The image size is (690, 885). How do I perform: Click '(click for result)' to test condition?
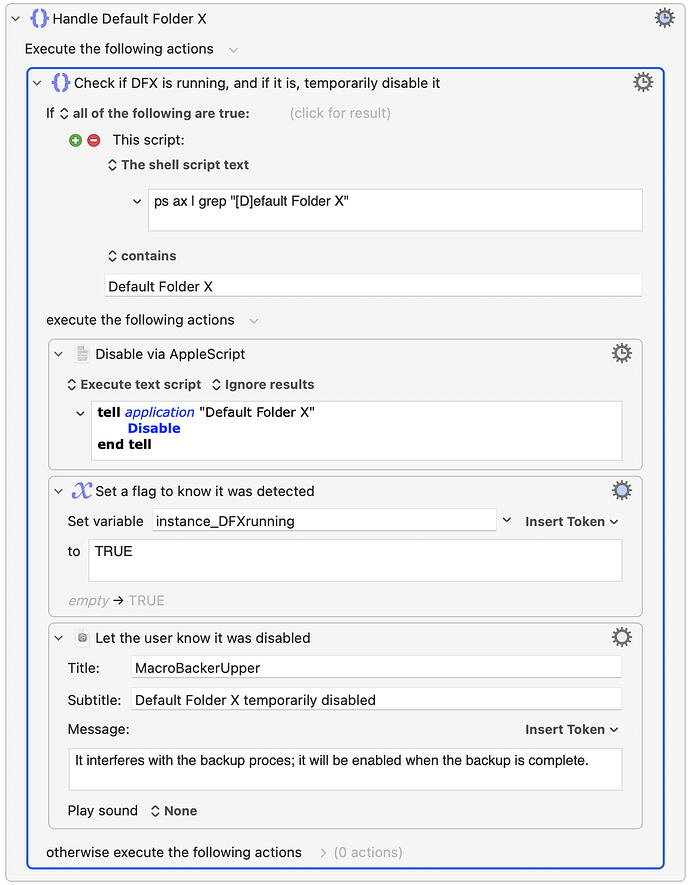tap(340, 113)
